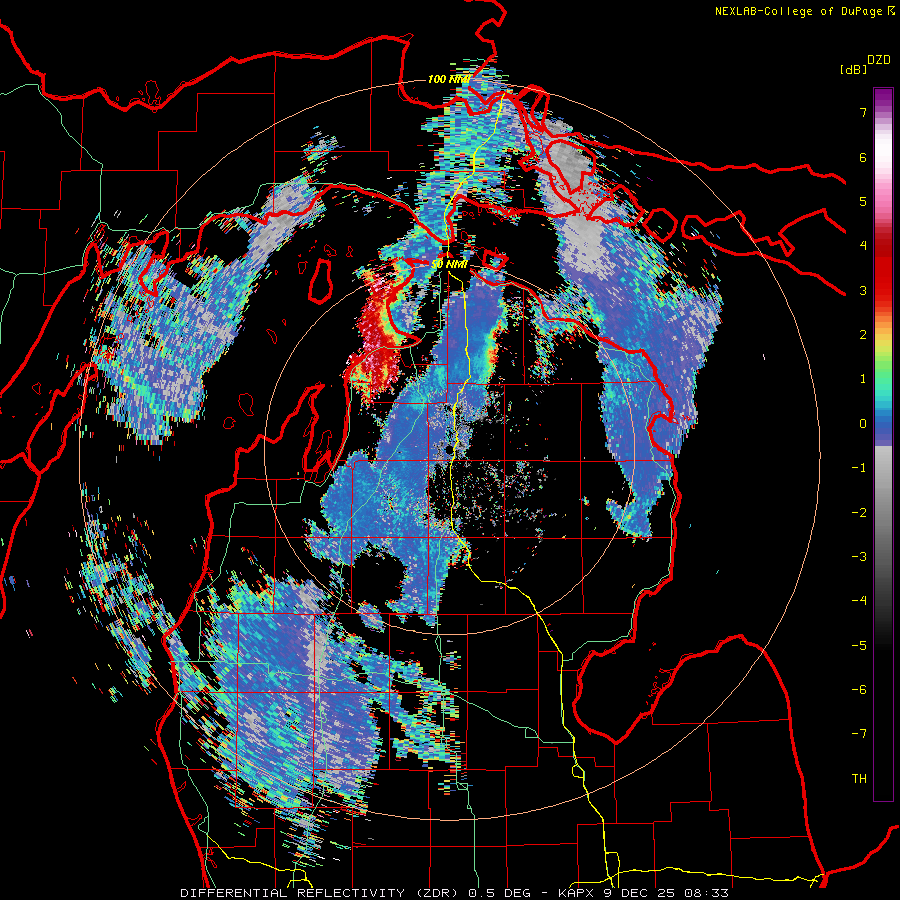Click the KAPX station identifier in caption
The height and width of the screenshot is (900, 900).
click(576, 893)
